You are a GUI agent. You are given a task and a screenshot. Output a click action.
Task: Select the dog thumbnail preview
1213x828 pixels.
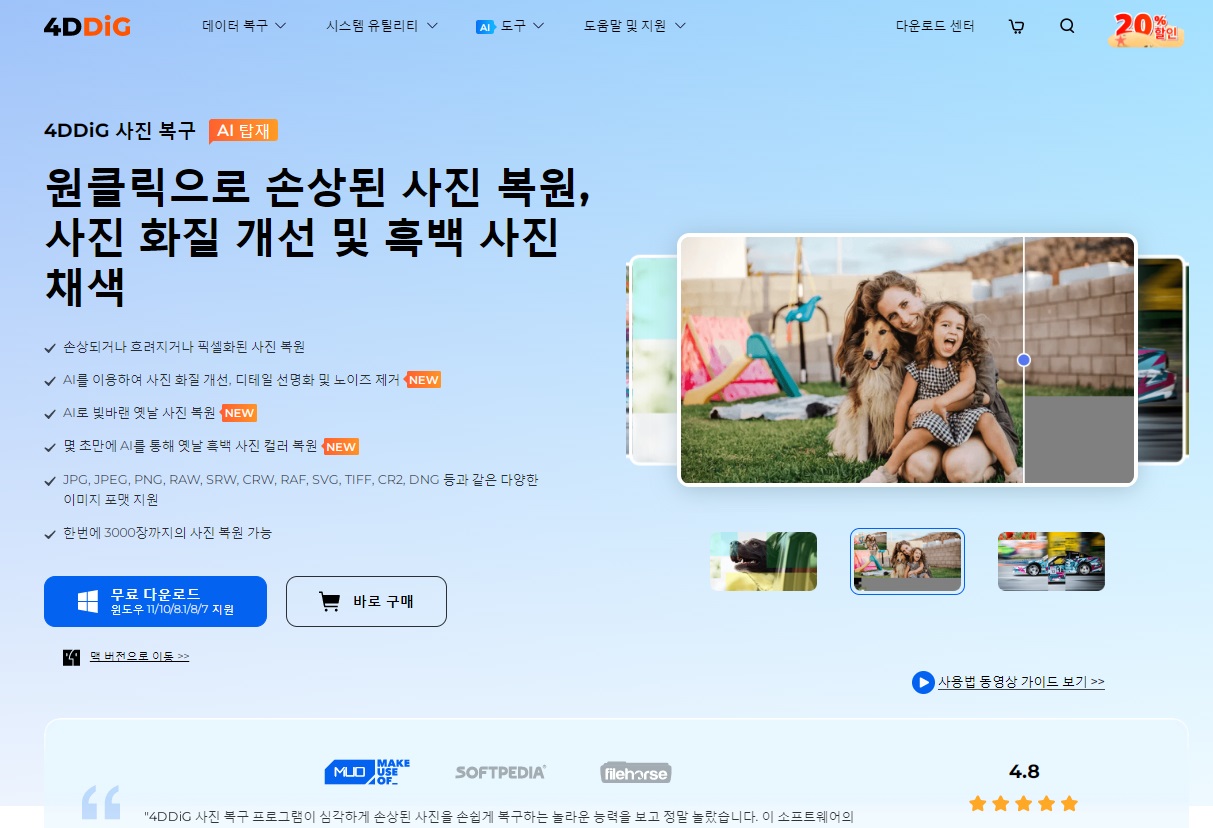click(763, 561)
